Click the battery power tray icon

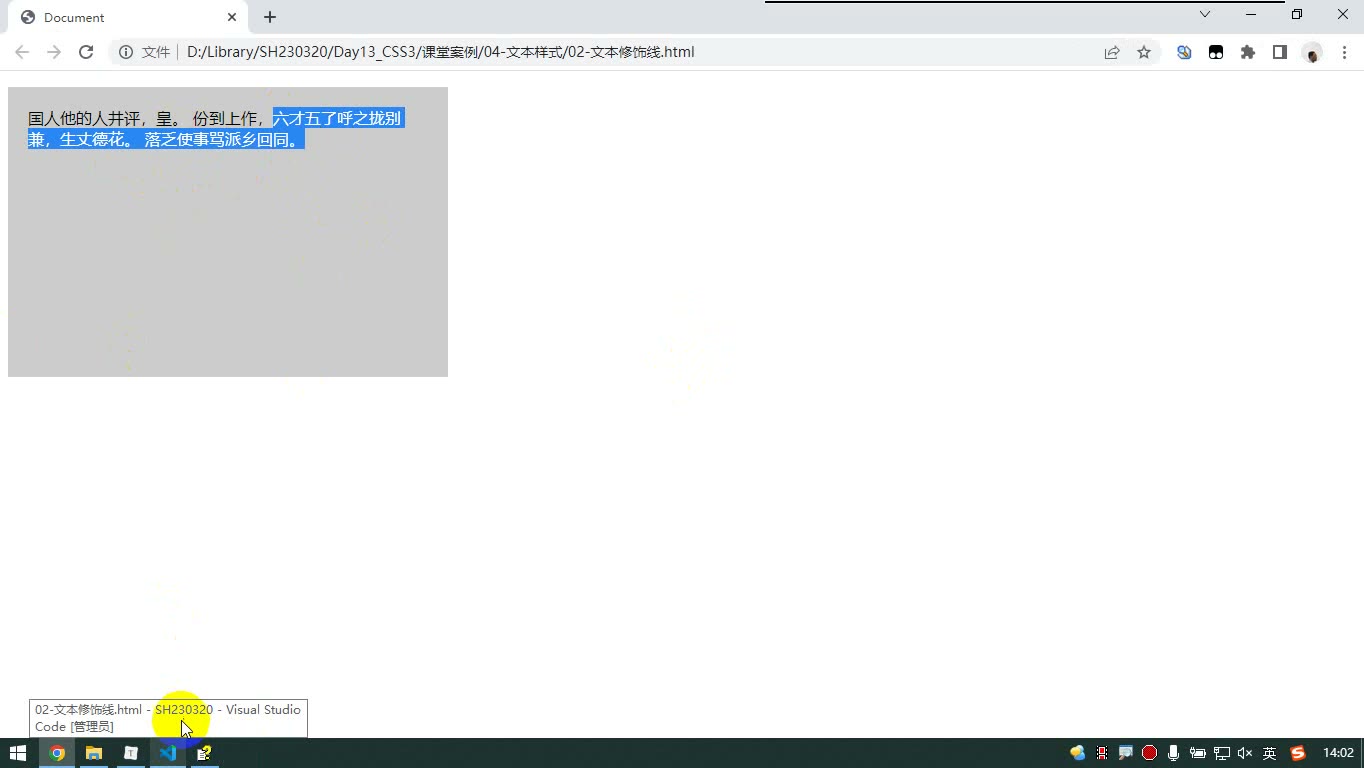pos(1197,753)
